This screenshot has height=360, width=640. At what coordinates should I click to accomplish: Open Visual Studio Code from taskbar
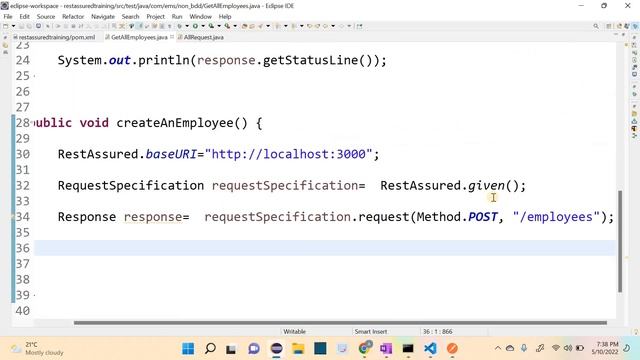pos(430,349)
